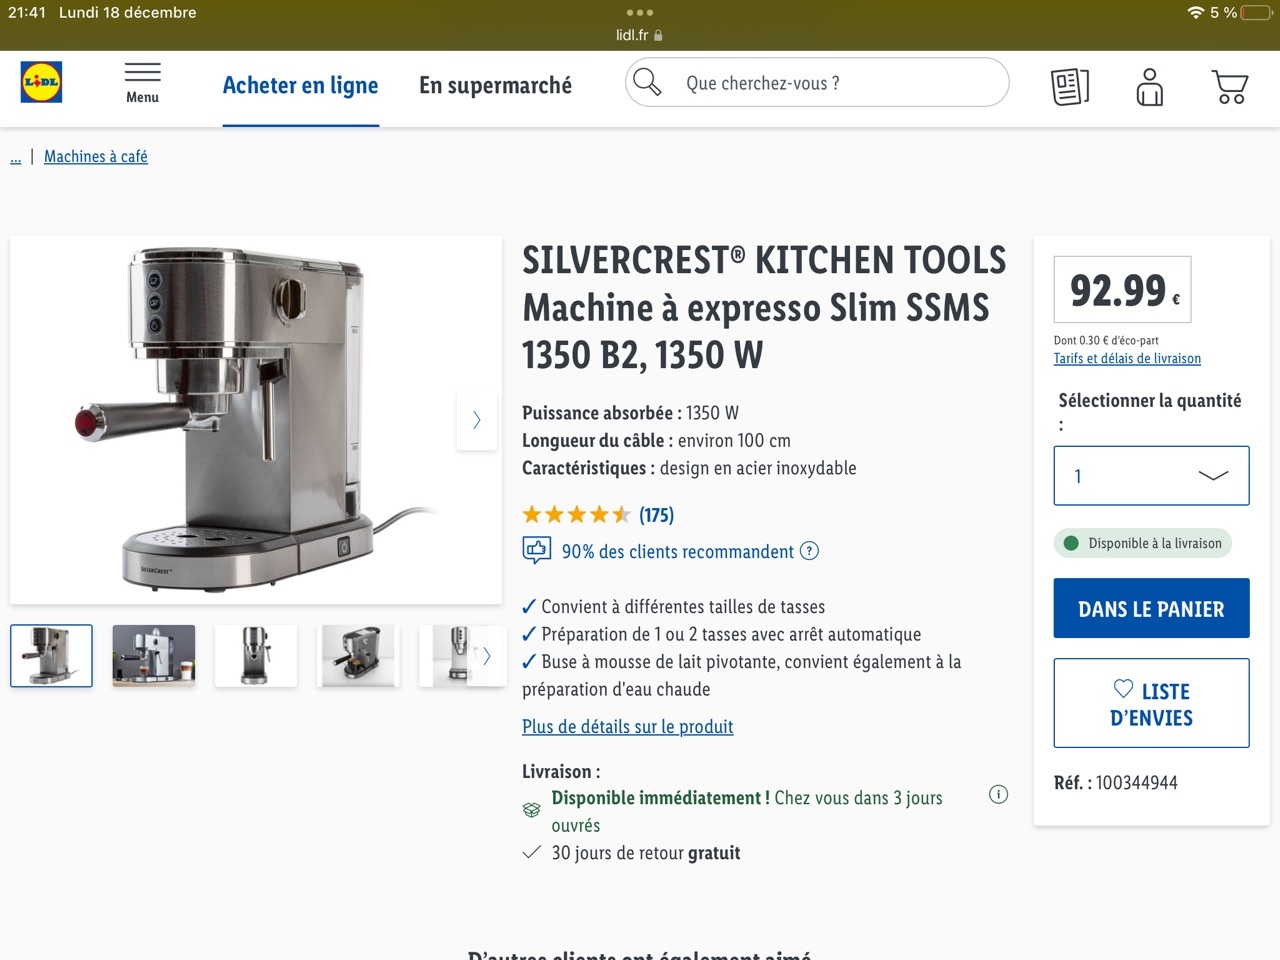The height and width of the screenshot is (960, 1280).
Task: Open the shopping cart icon
Action: coord(1229,87)
